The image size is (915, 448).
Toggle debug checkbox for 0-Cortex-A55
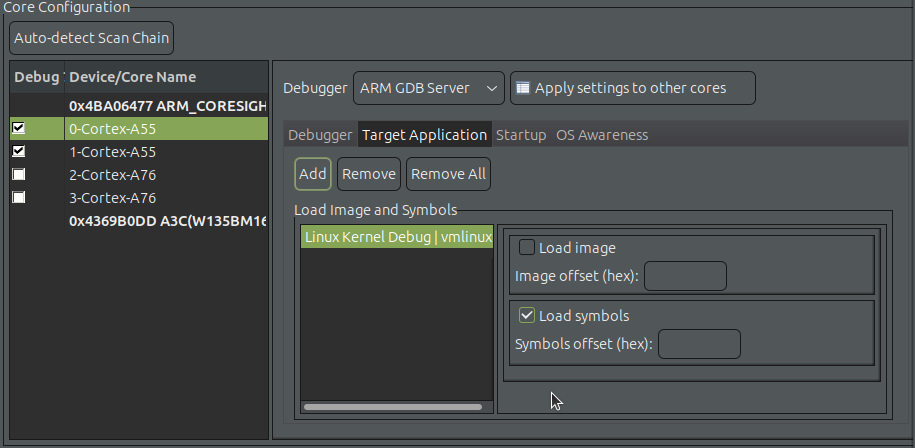coord(18,129)
